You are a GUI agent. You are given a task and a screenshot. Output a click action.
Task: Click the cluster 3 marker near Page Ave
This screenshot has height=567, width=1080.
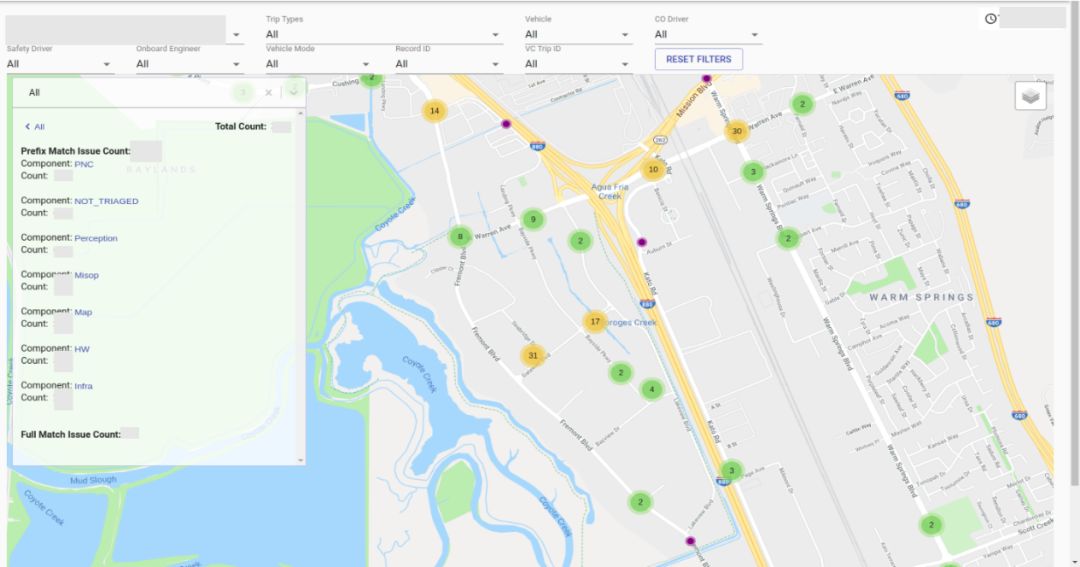click(731, 471)
